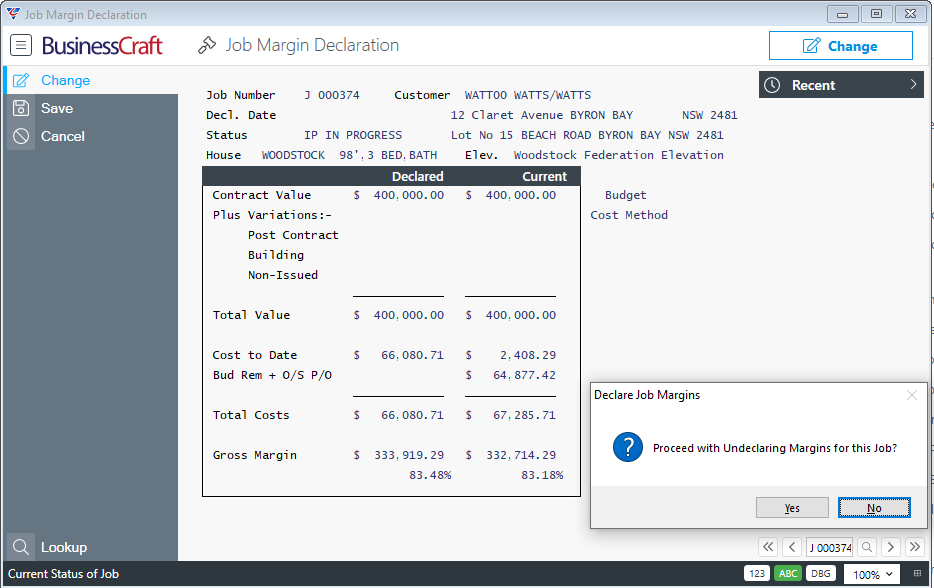The image size is (934, 588).
Task: Click the Current Status of Job status text
Action: 63,574
